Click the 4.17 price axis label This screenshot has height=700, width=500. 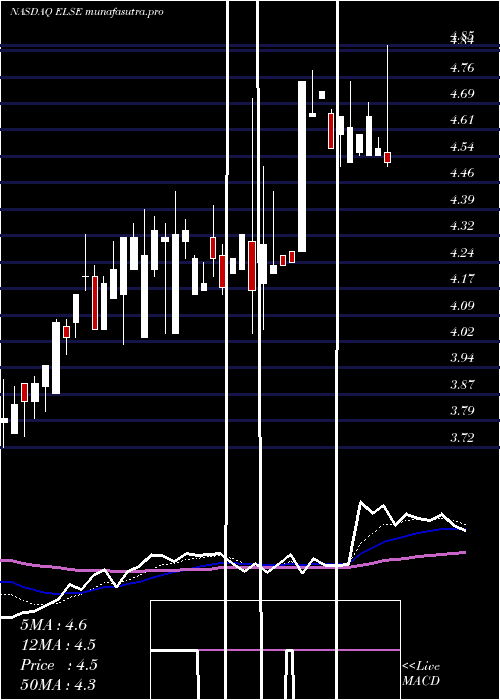pyautogui.click(x=462, y=279)
